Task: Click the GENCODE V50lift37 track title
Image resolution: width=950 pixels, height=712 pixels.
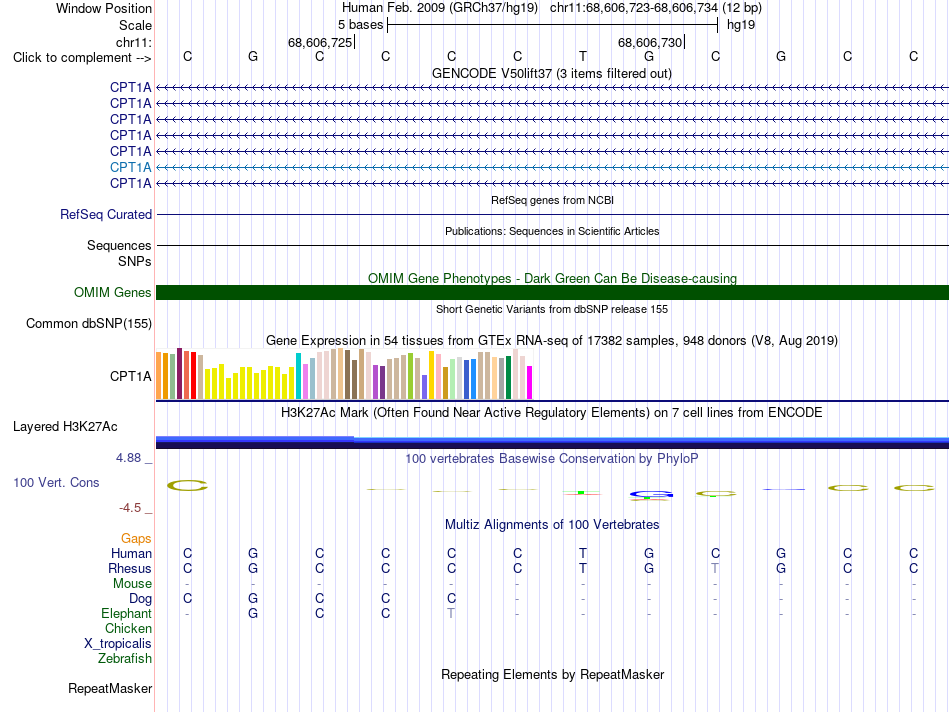Action: [552, 73]
